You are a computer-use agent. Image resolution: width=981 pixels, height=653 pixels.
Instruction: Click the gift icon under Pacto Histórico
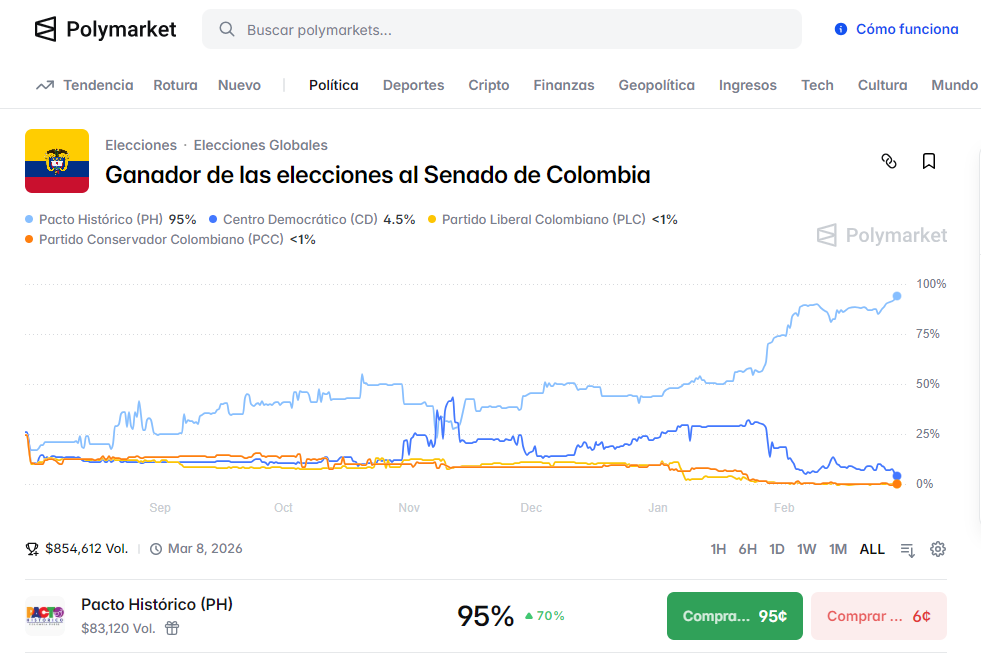(x=172, y=628)
